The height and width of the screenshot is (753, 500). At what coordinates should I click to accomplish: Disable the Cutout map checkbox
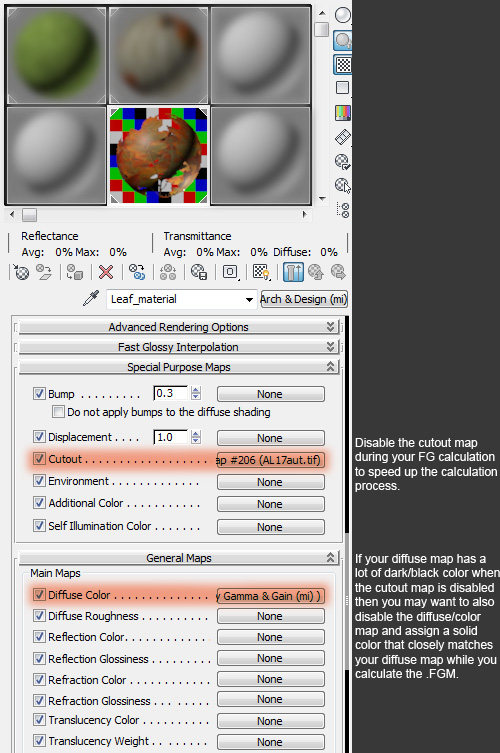tap(39, 459)
